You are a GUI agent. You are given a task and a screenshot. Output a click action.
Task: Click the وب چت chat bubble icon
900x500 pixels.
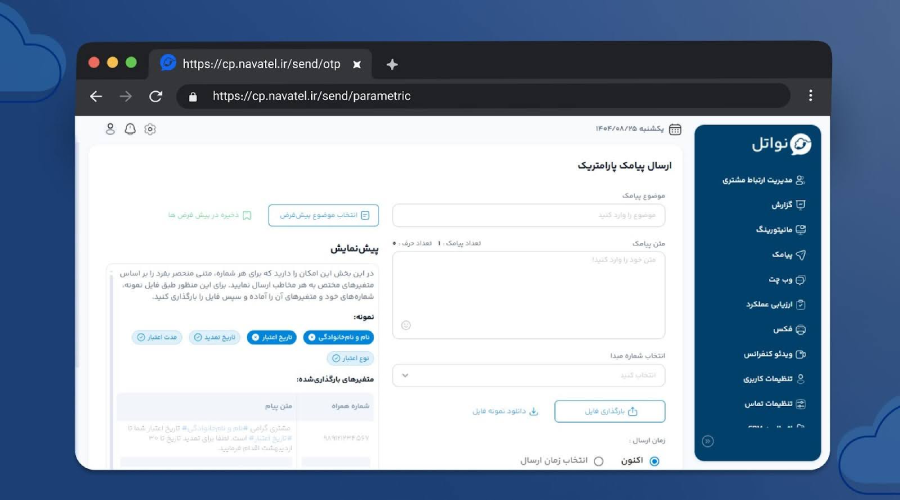coord(801,280)
